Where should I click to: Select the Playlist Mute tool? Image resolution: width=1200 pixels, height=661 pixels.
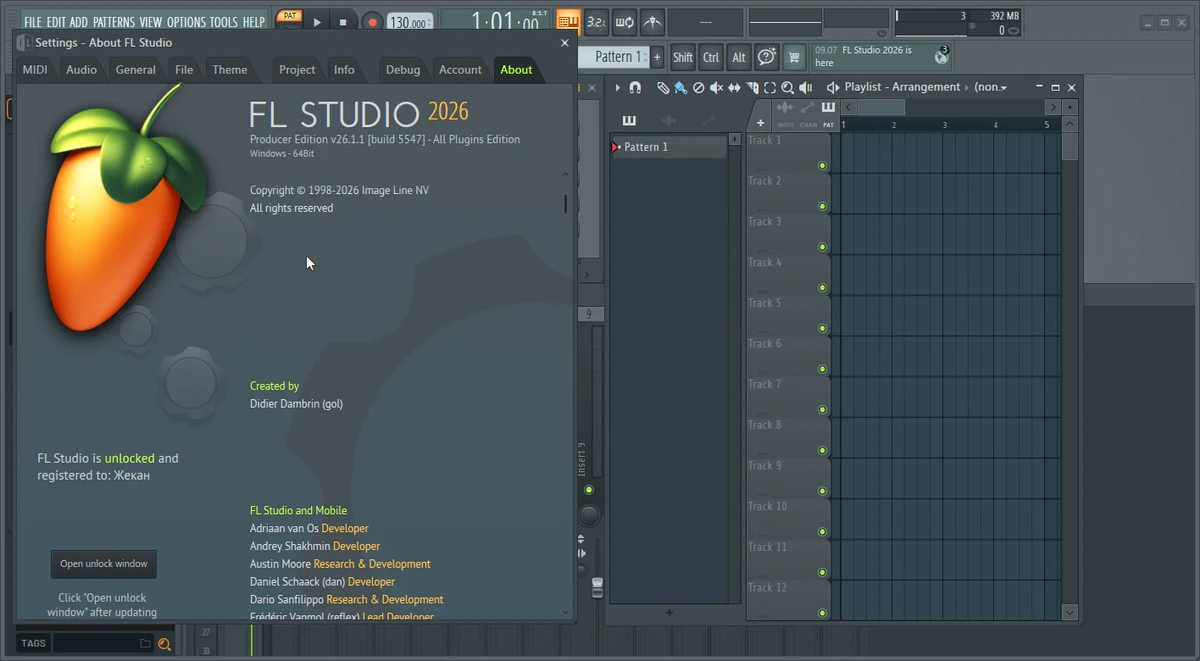pyautogui.click(x=716, y=88)
